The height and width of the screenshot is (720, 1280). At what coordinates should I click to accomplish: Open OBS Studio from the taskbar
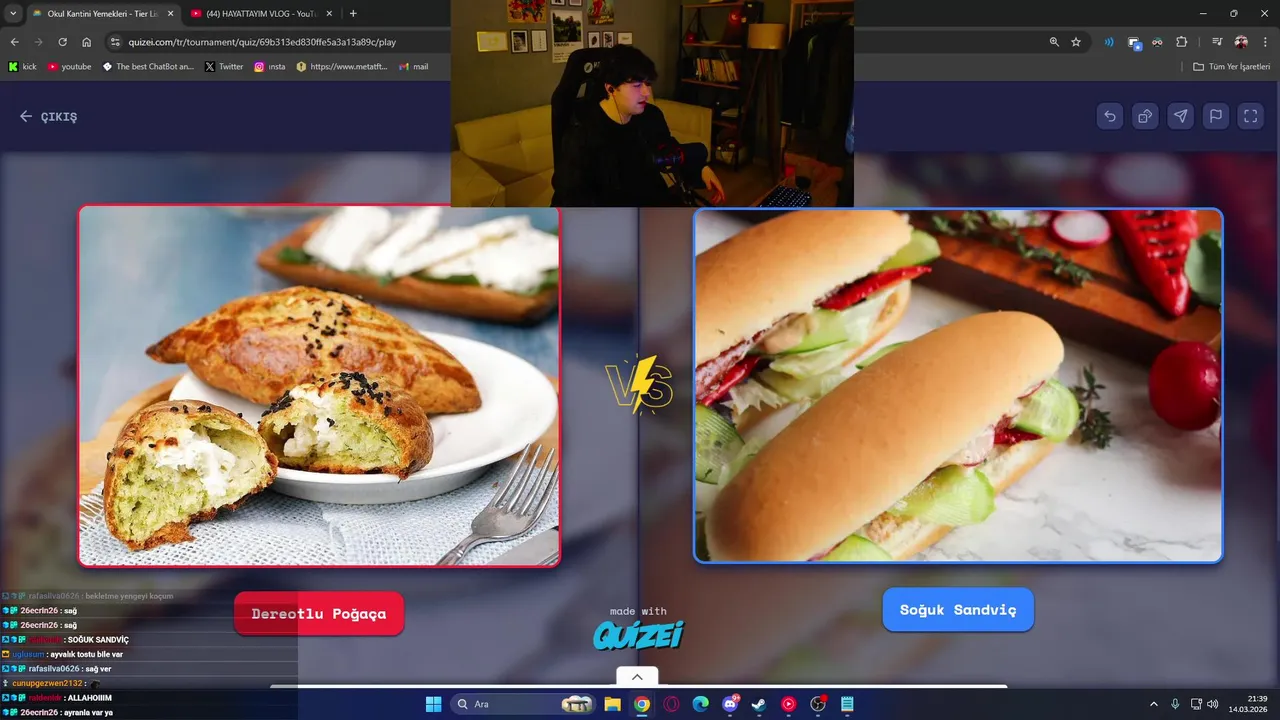818,704
